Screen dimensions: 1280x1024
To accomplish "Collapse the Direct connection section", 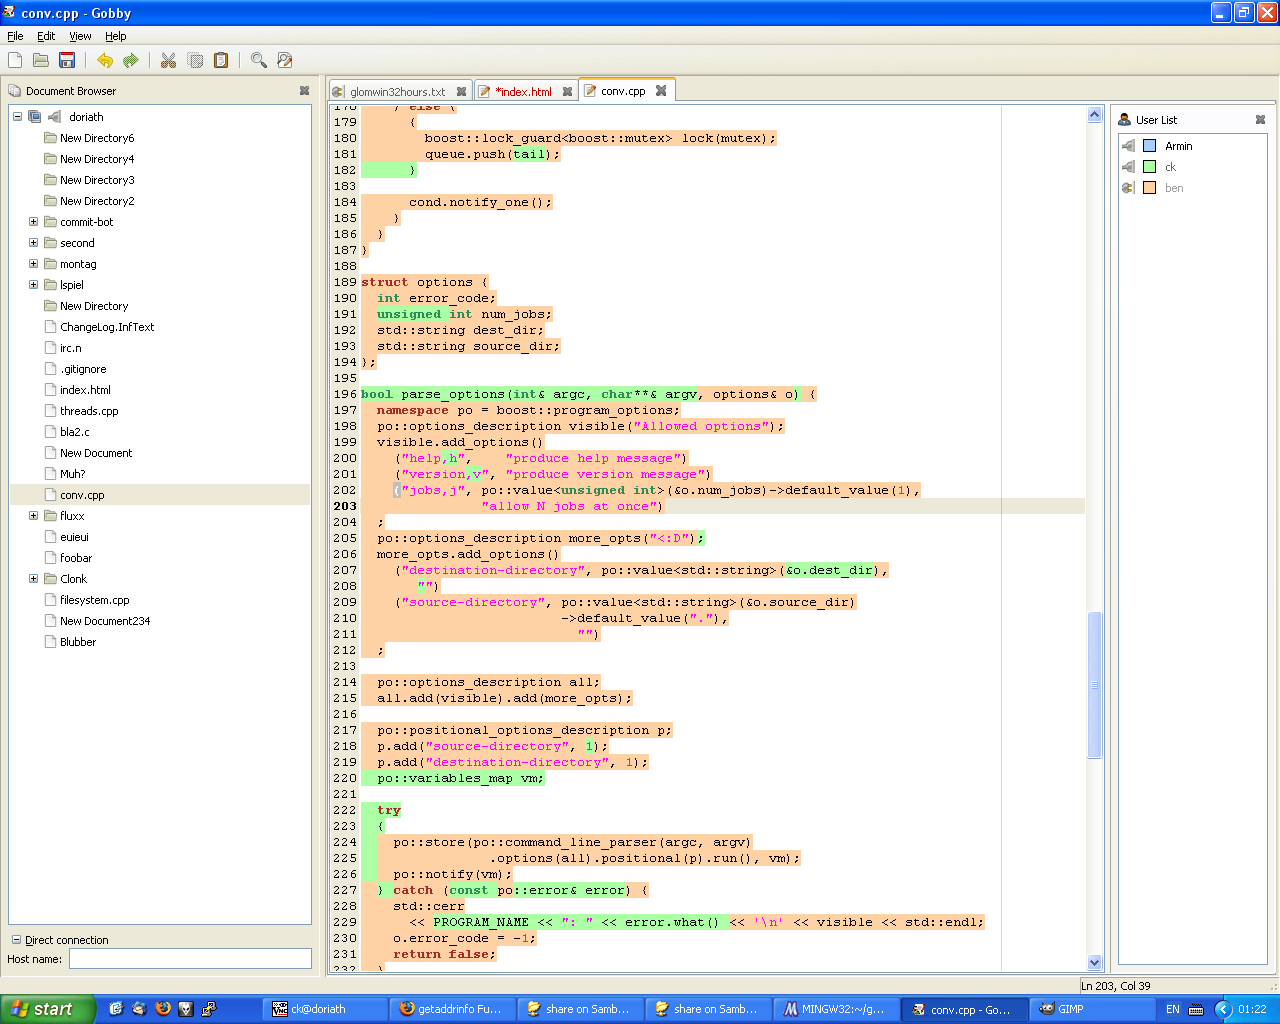I will pos(15,940).
